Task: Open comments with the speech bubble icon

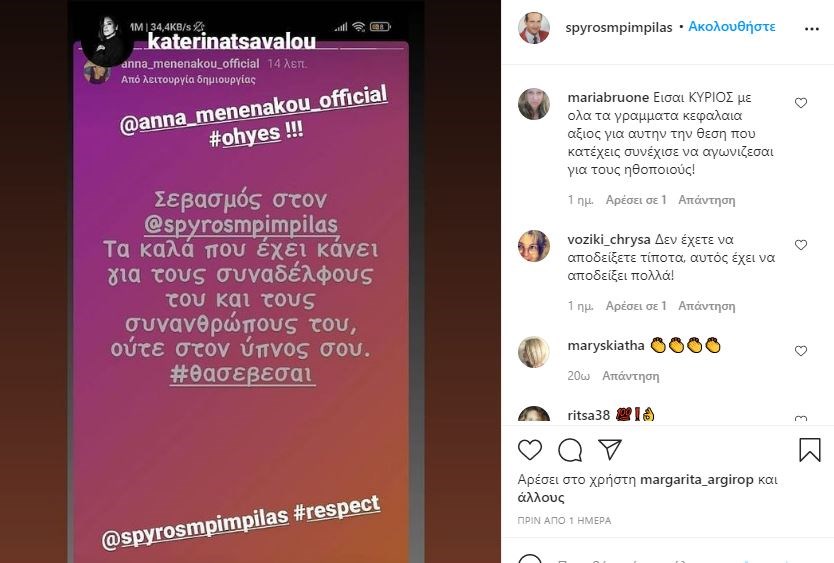Action: [x=570, y=451]
